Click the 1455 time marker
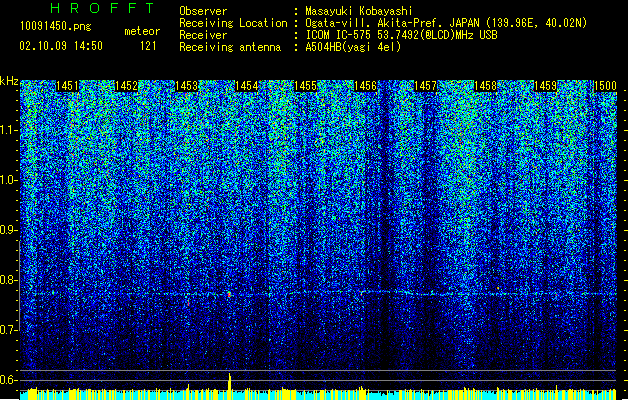Image resolution: width=629 pixels, height=400 pixels. [306, 86]
